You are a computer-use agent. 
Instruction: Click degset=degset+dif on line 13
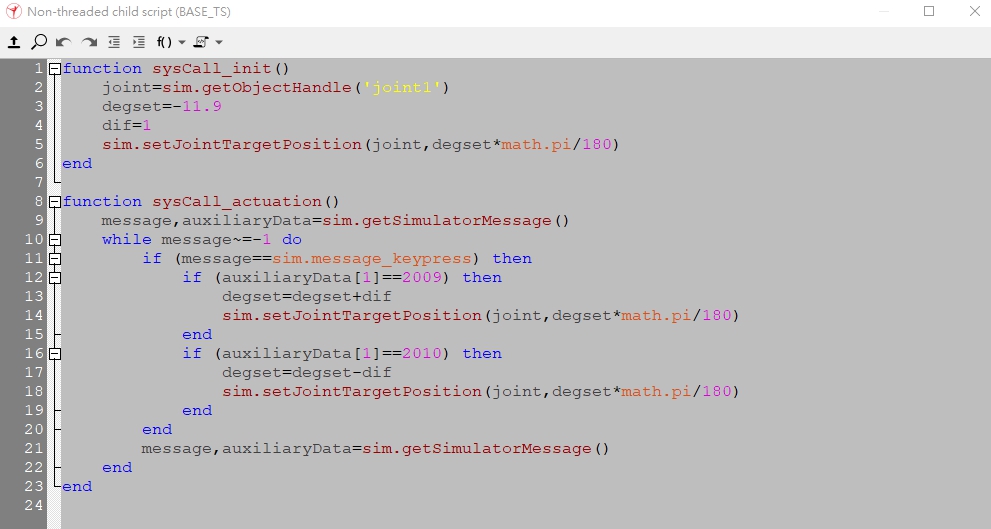(307, 296)
